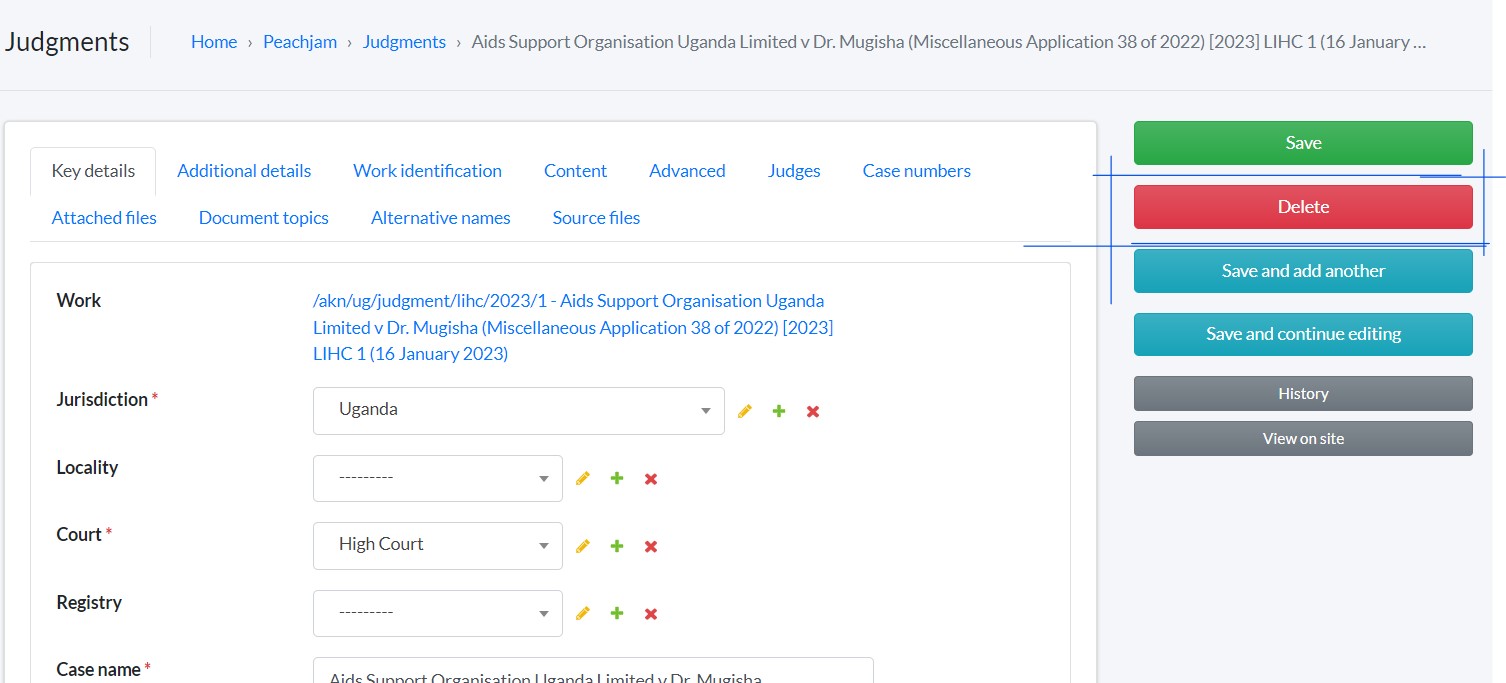Expand the Locality dropdown
The image size is (1506, 683).
[x=437, y=479]
